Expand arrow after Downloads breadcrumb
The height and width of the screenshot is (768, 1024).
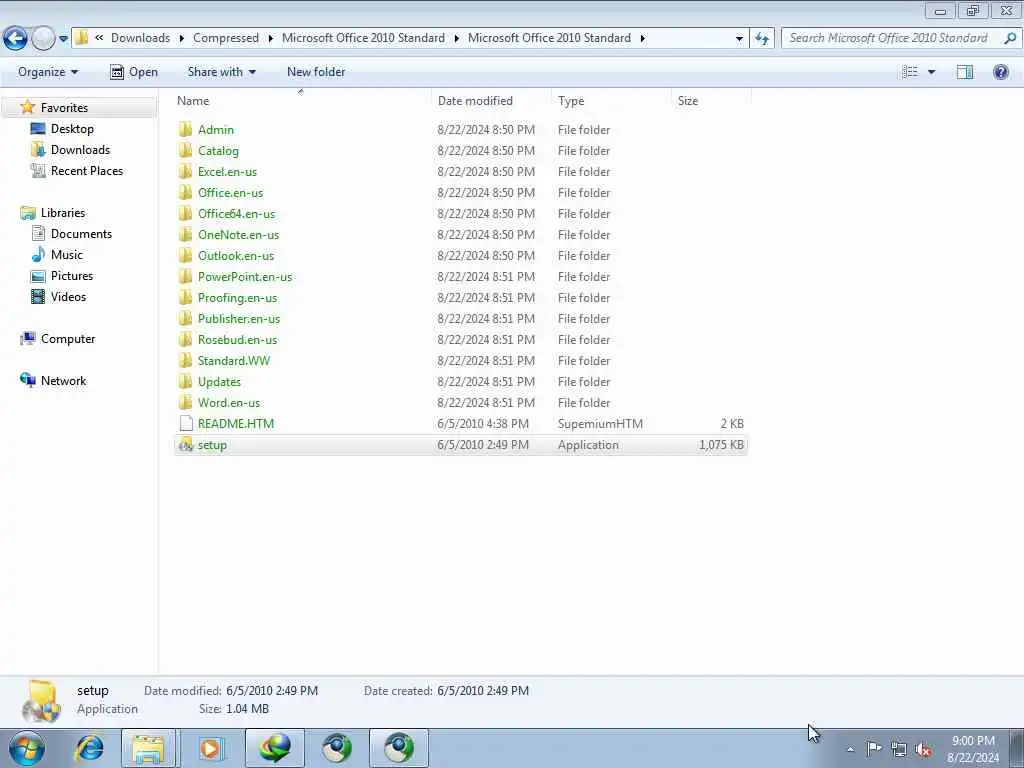coord(182,39)
